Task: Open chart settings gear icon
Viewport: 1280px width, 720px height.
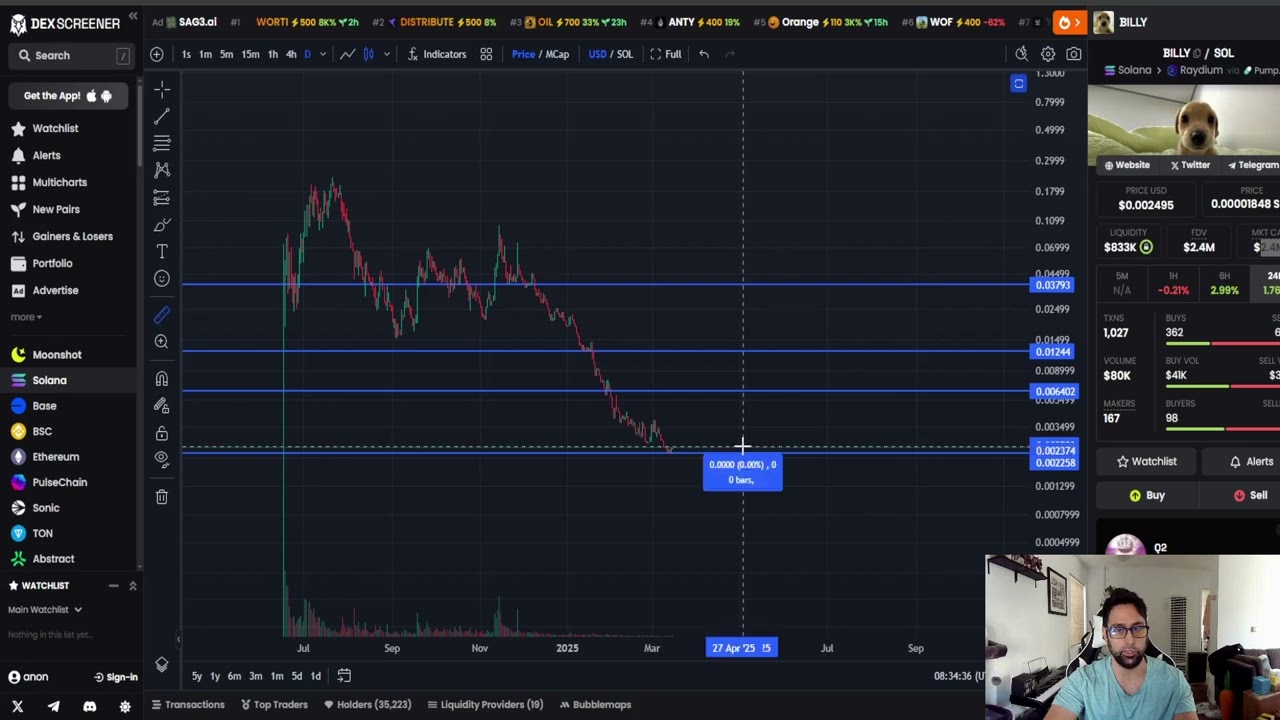Action: point(1048,54)
